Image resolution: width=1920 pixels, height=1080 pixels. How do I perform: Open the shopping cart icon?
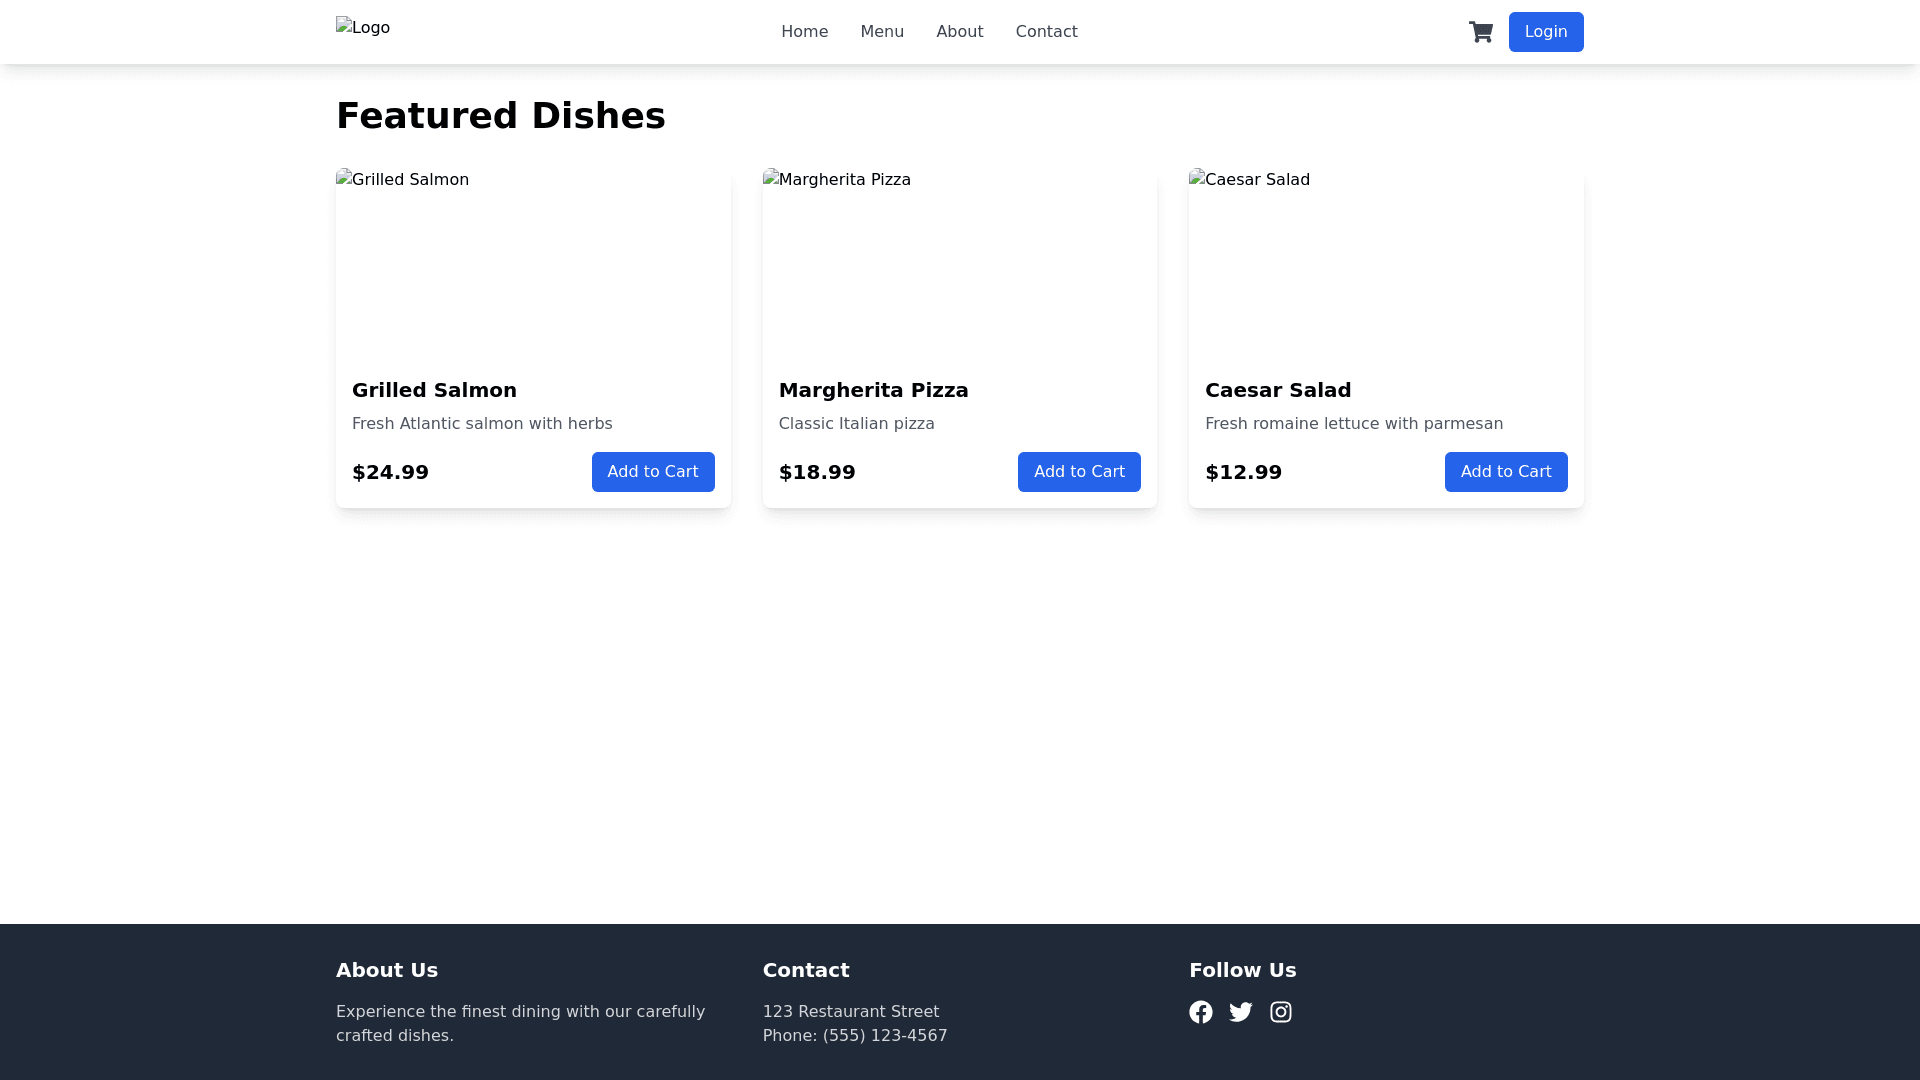tap(1481, 32)
